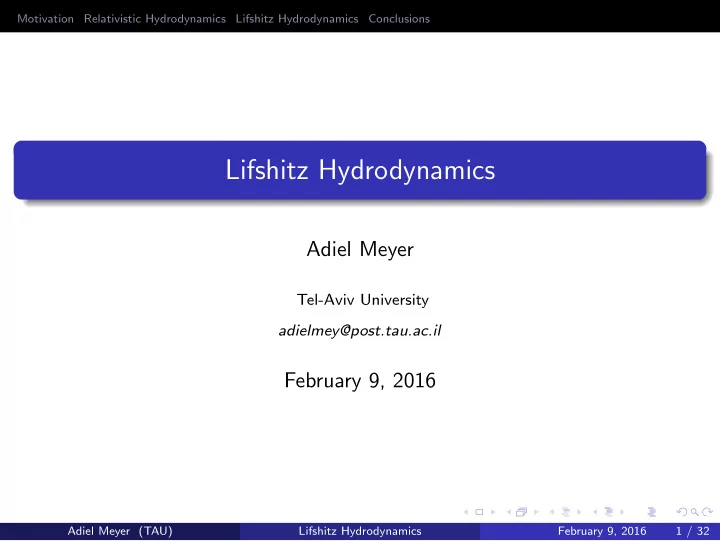Click previous slide arrow in navigation bar
The height and width of the screenshot is (541, 720).
pyautogui.click(x=466, y=512)
